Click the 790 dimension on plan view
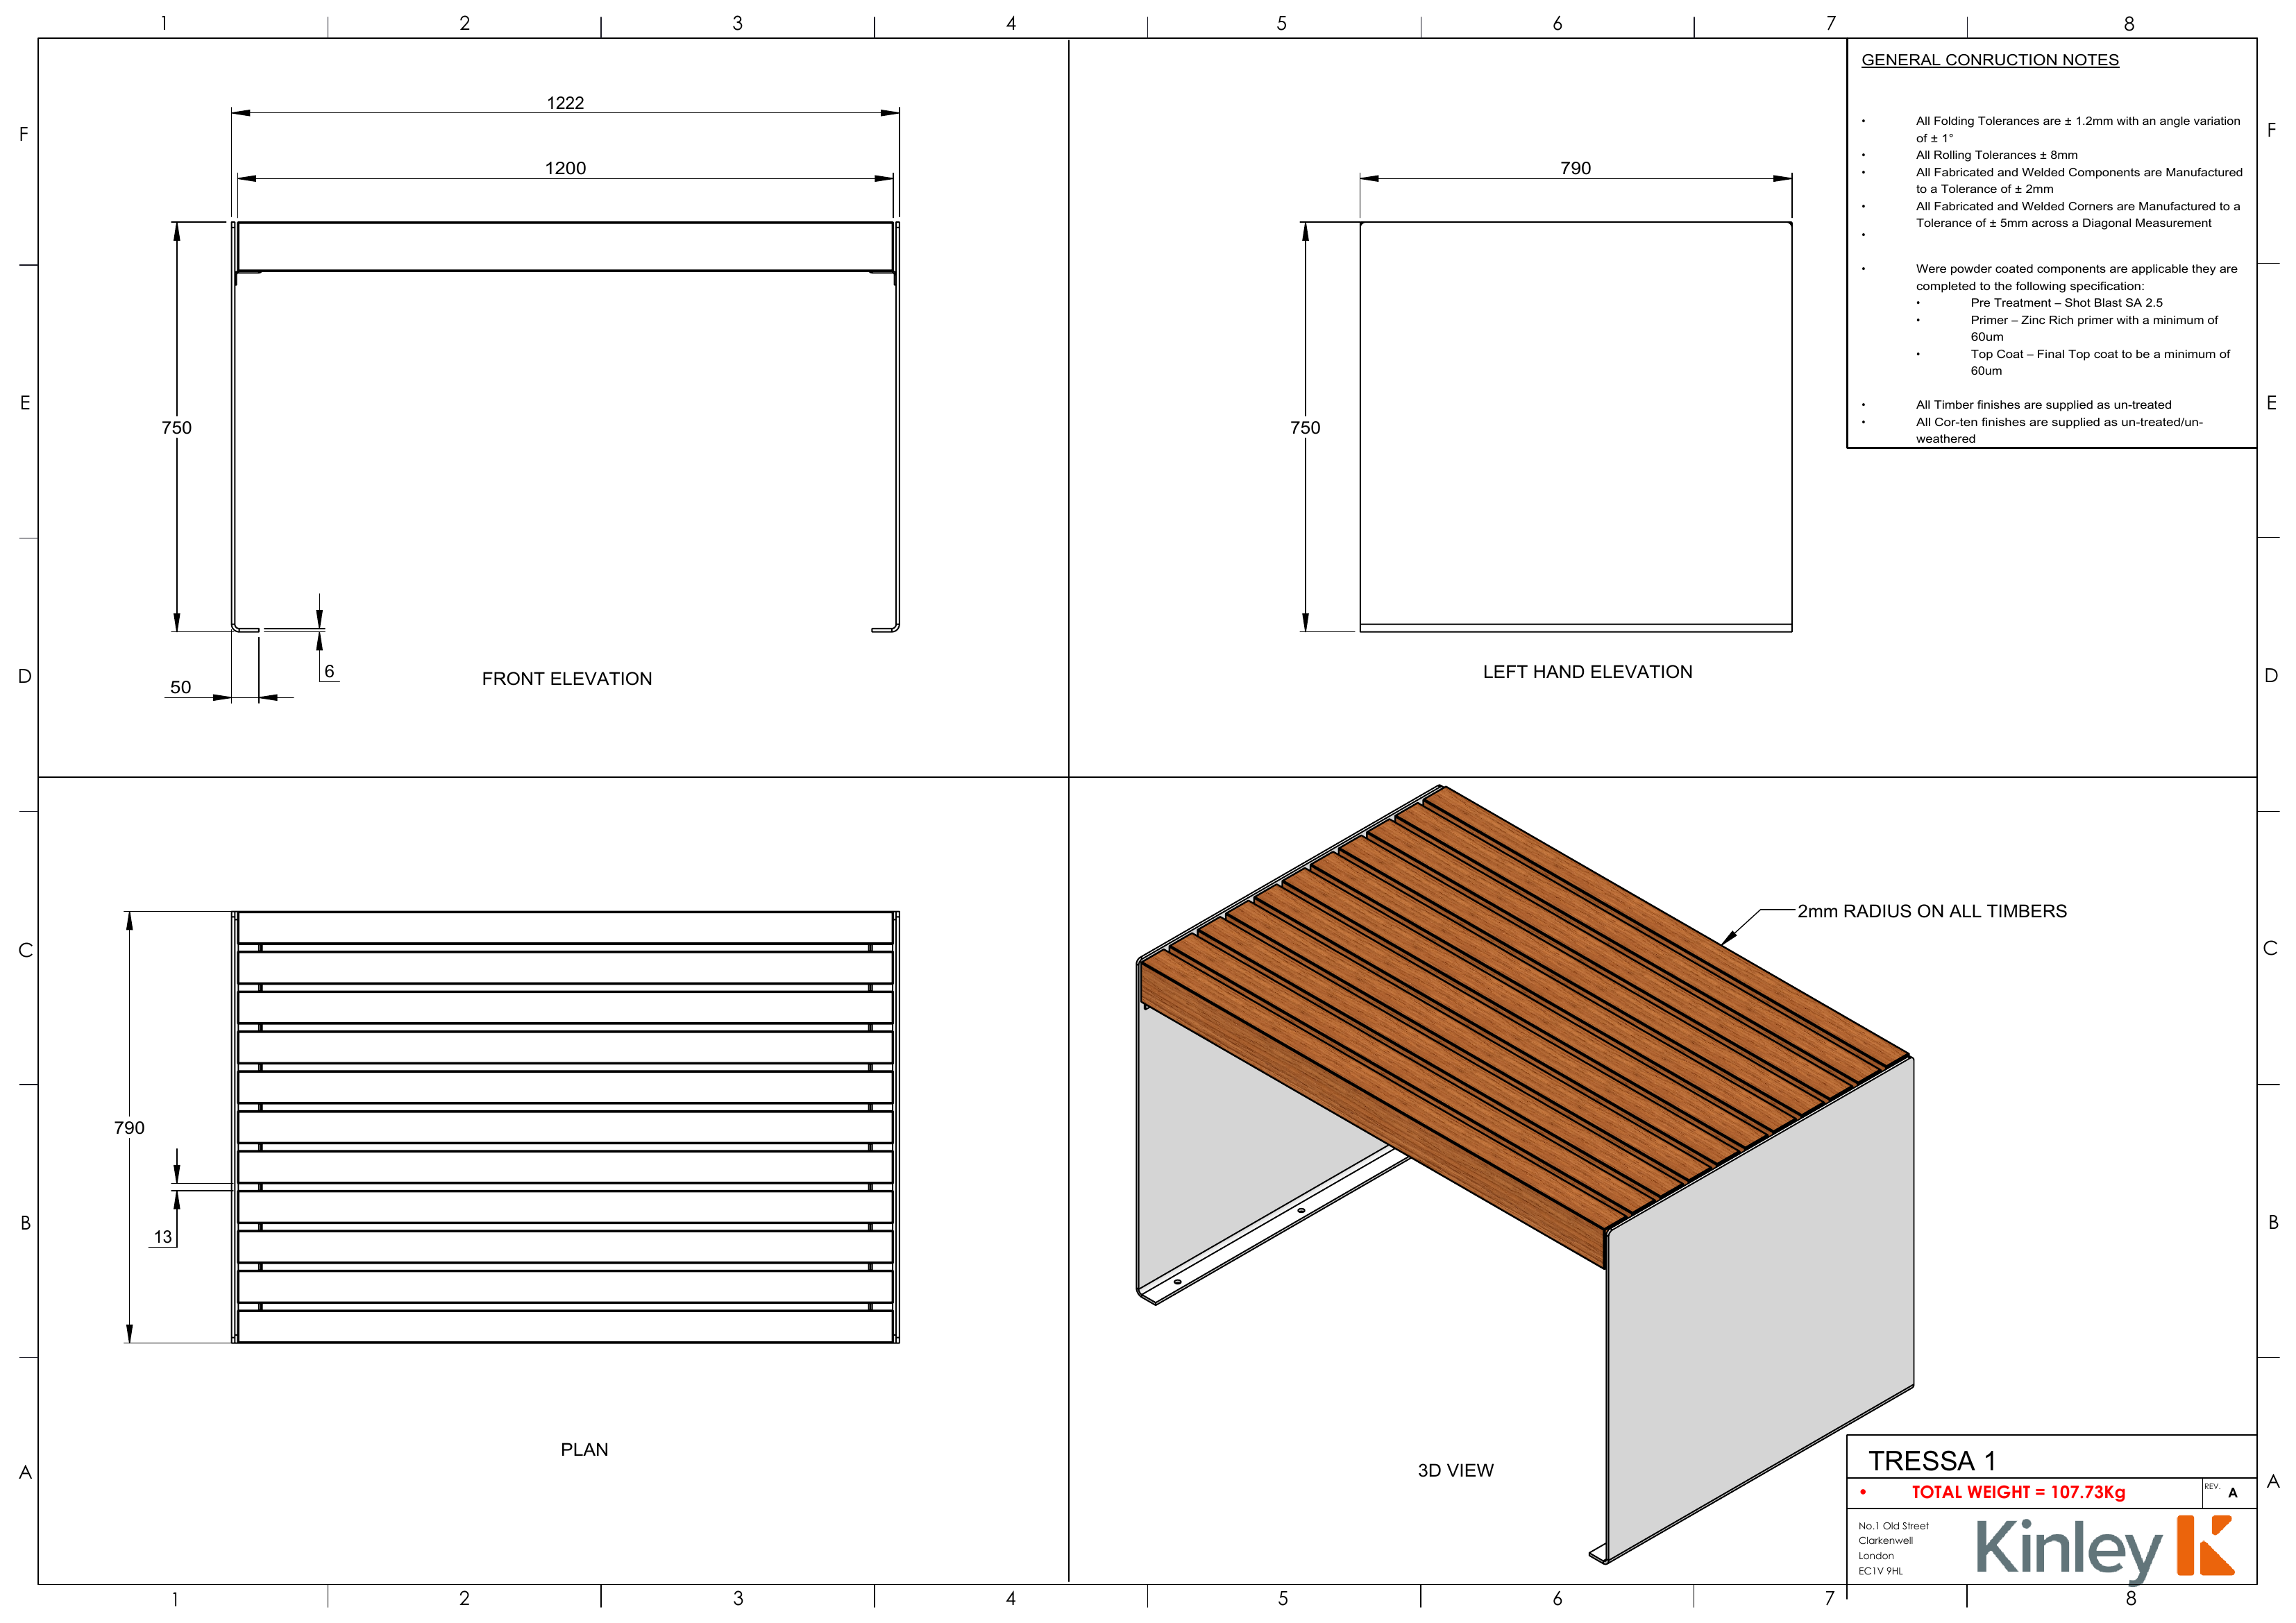The image size is (2296, 1623). (129, 1128)
